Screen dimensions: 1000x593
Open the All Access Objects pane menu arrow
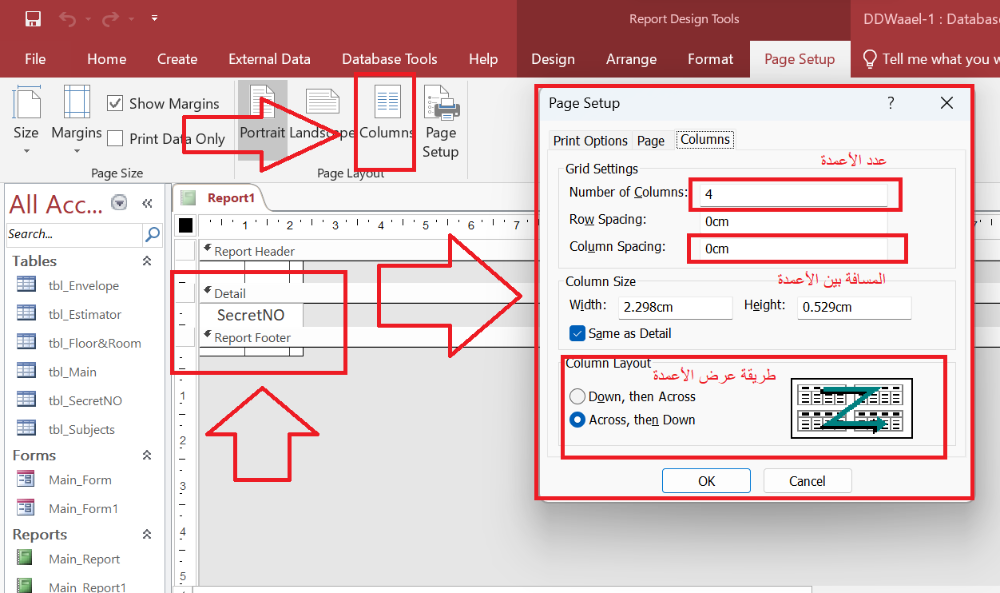point(119,203)
